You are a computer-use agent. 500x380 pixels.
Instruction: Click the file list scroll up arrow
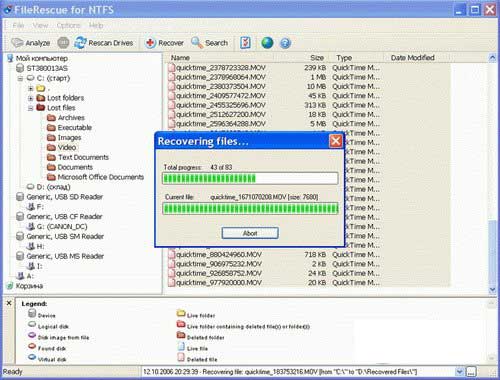[x=492, y=58]
